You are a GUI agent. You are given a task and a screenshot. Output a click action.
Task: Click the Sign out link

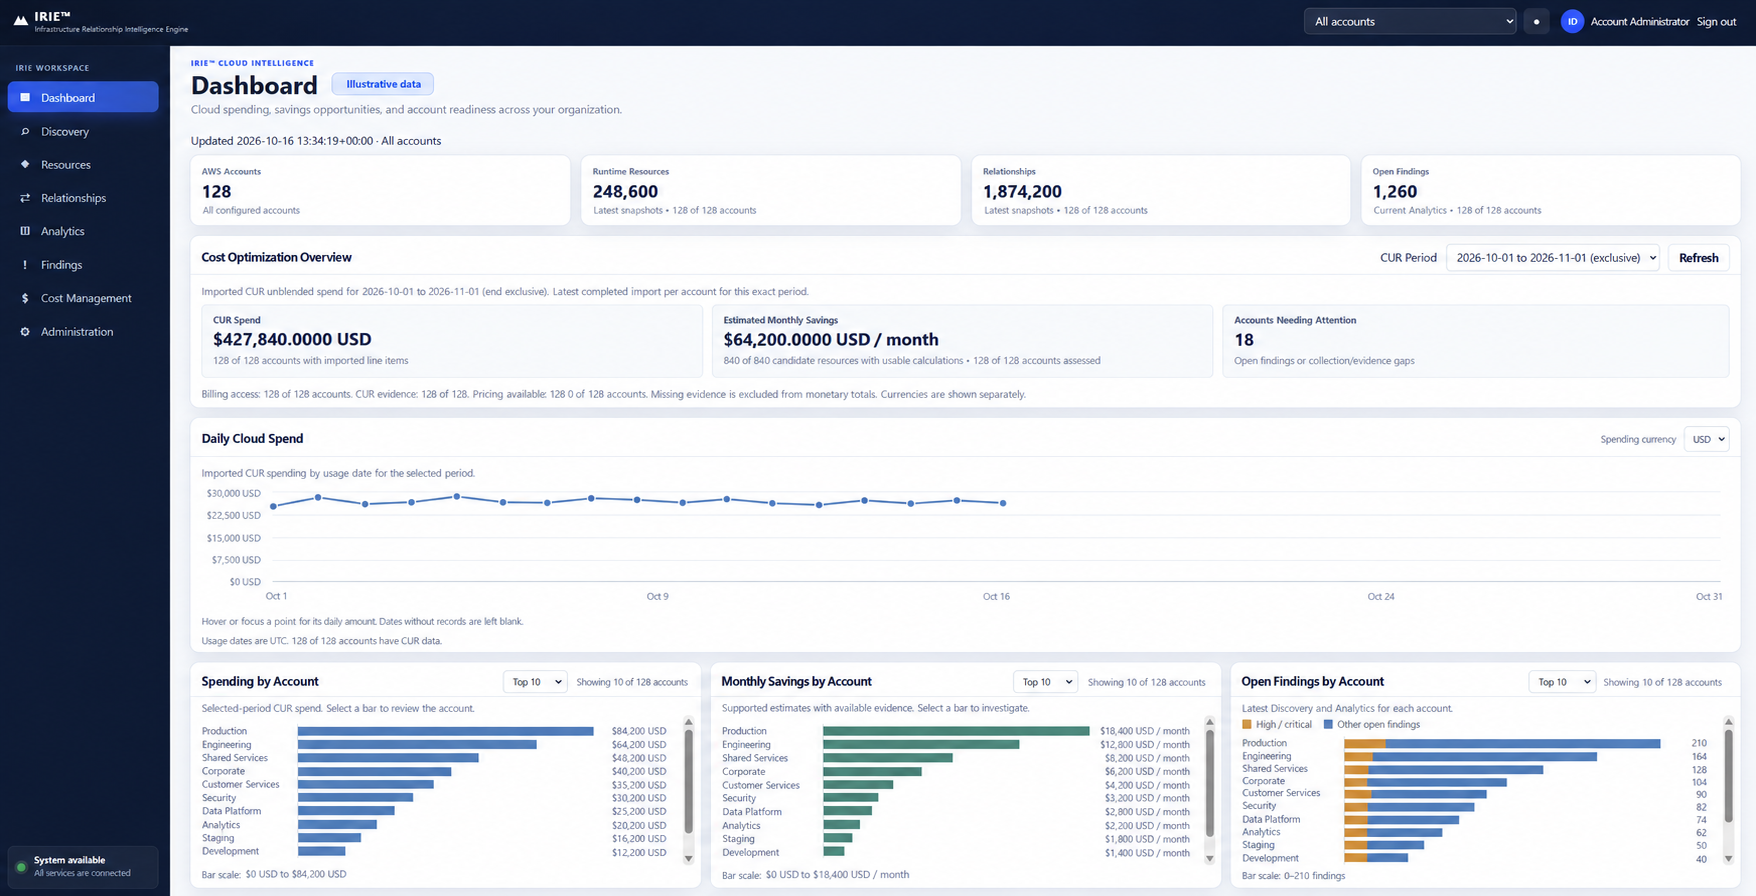(x=1716, y=21)
